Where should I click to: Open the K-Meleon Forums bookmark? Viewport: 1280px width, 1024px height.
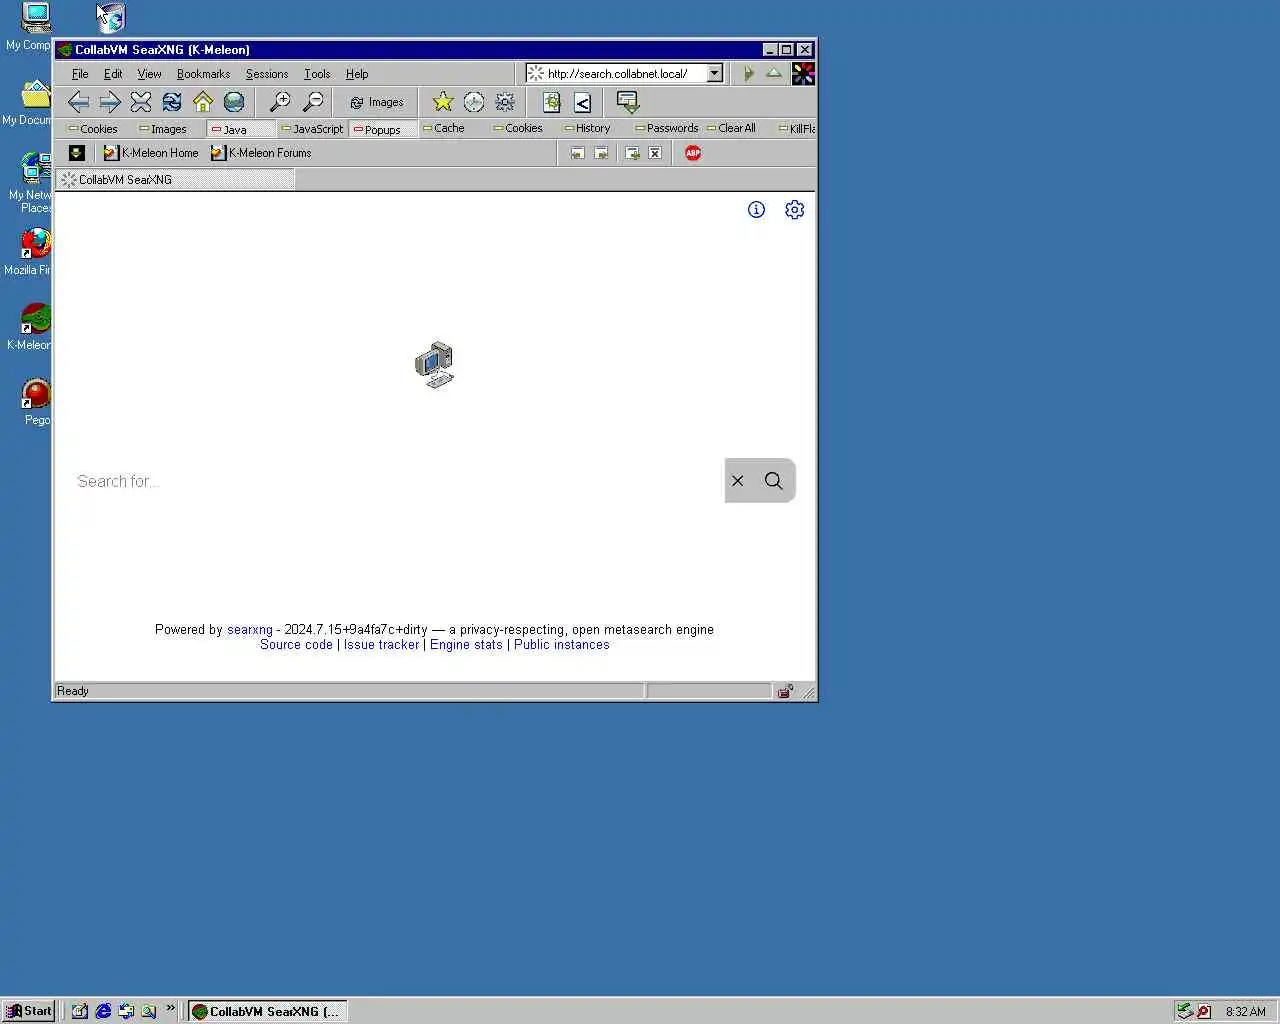click(x=261, y=153)
